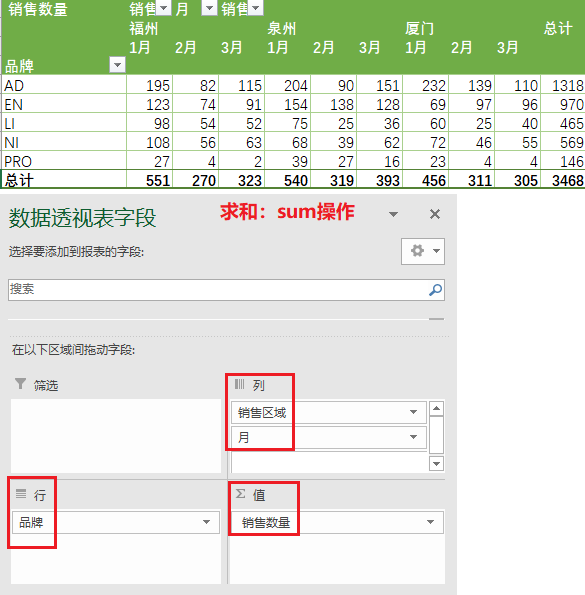Open the 品牌 field dropdown in rows area
This screenshot has width=585, height=595.
click(x=206, y=522)
